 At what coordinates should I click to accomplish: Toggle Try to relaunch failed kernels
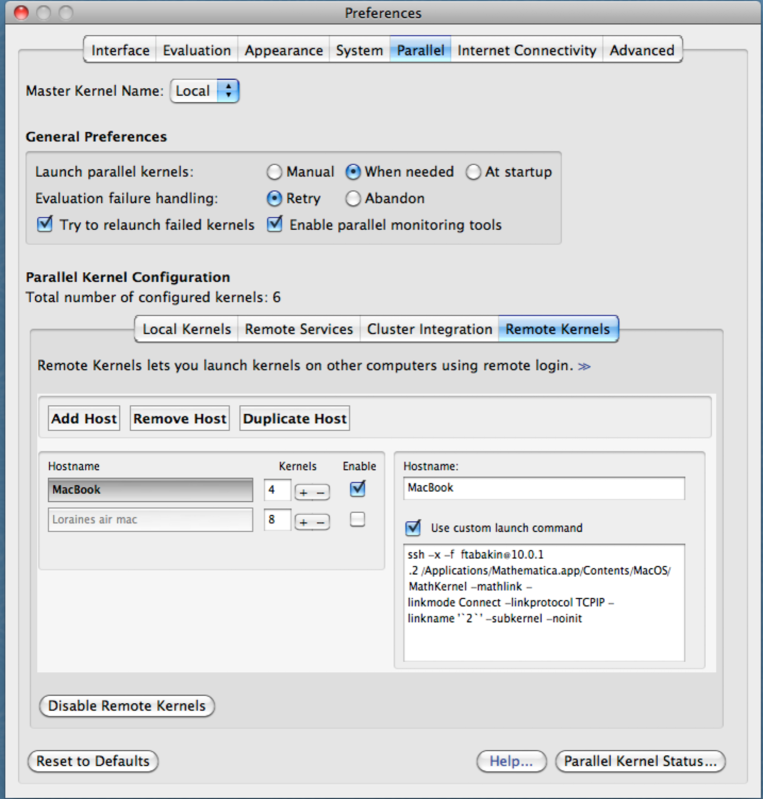click(x=45, y=225)
